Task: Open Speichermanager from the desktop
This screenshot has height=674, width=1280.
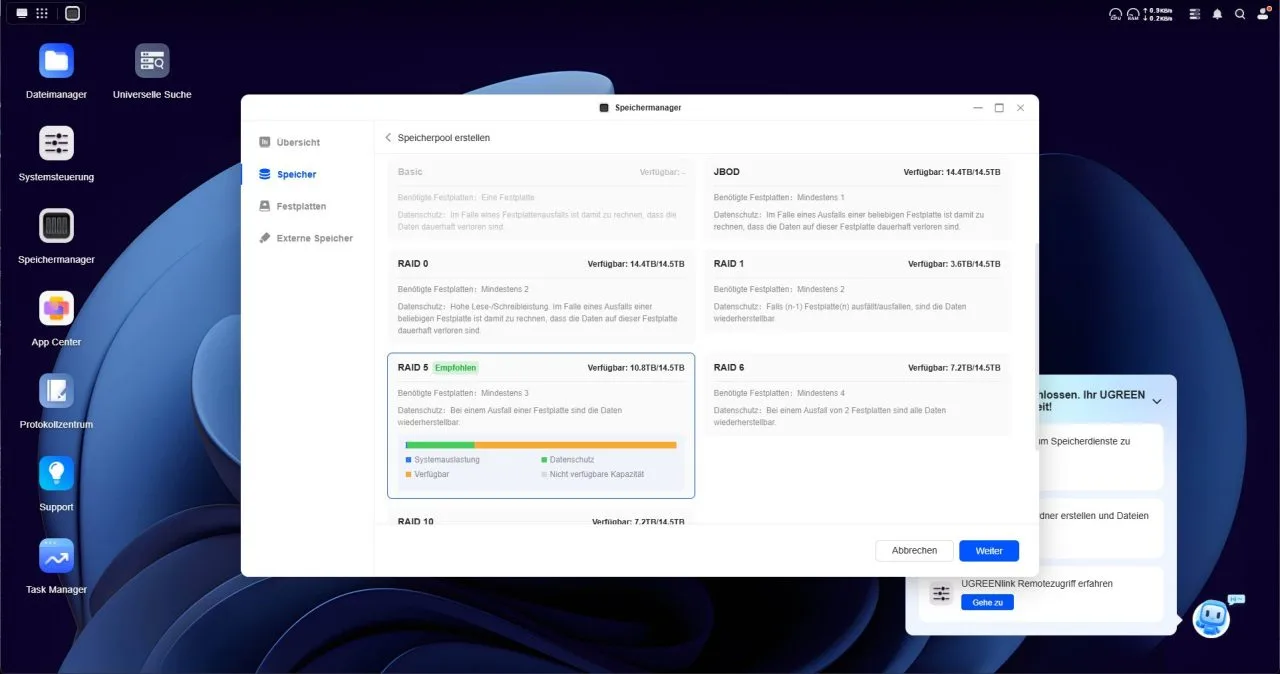Action: [56, 225]
